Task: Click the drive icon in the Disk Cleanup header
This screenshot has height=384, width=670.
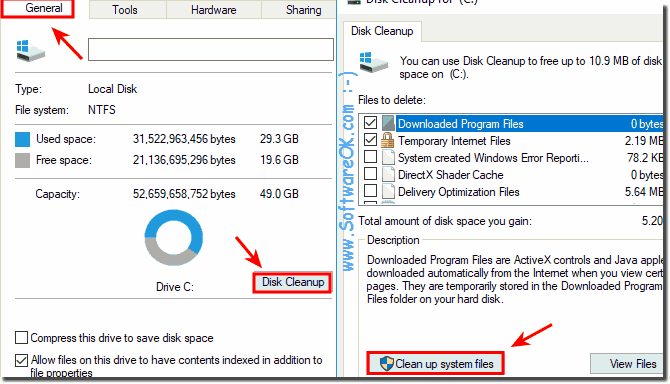Action: click(373, 63)
